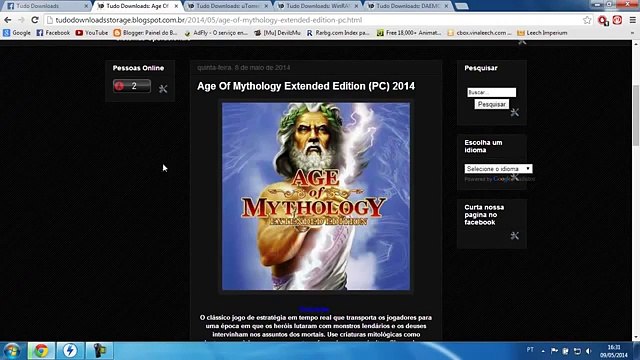
Task: Open the Free 18,000+ Animat bookmark
Action: (x=409, y=33)
